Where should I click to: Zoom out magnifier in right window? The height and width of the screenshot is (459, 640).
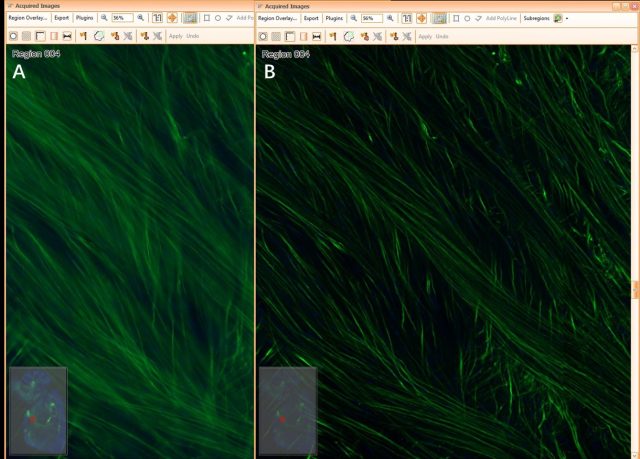354,18
